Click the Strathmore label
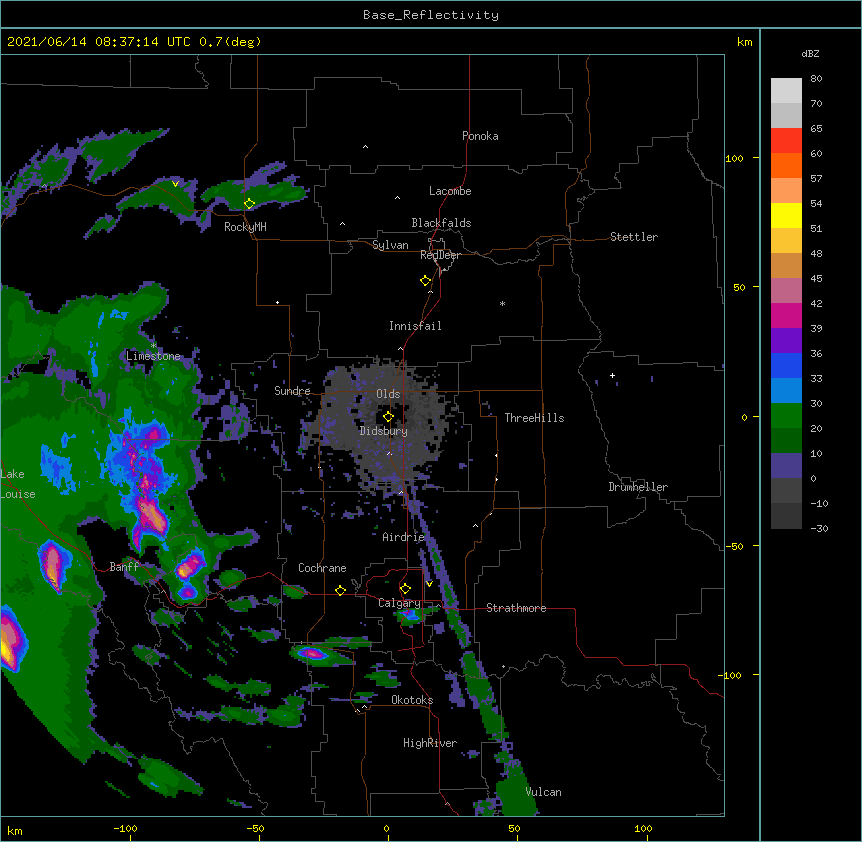862x842 pixels. [516, 608]
